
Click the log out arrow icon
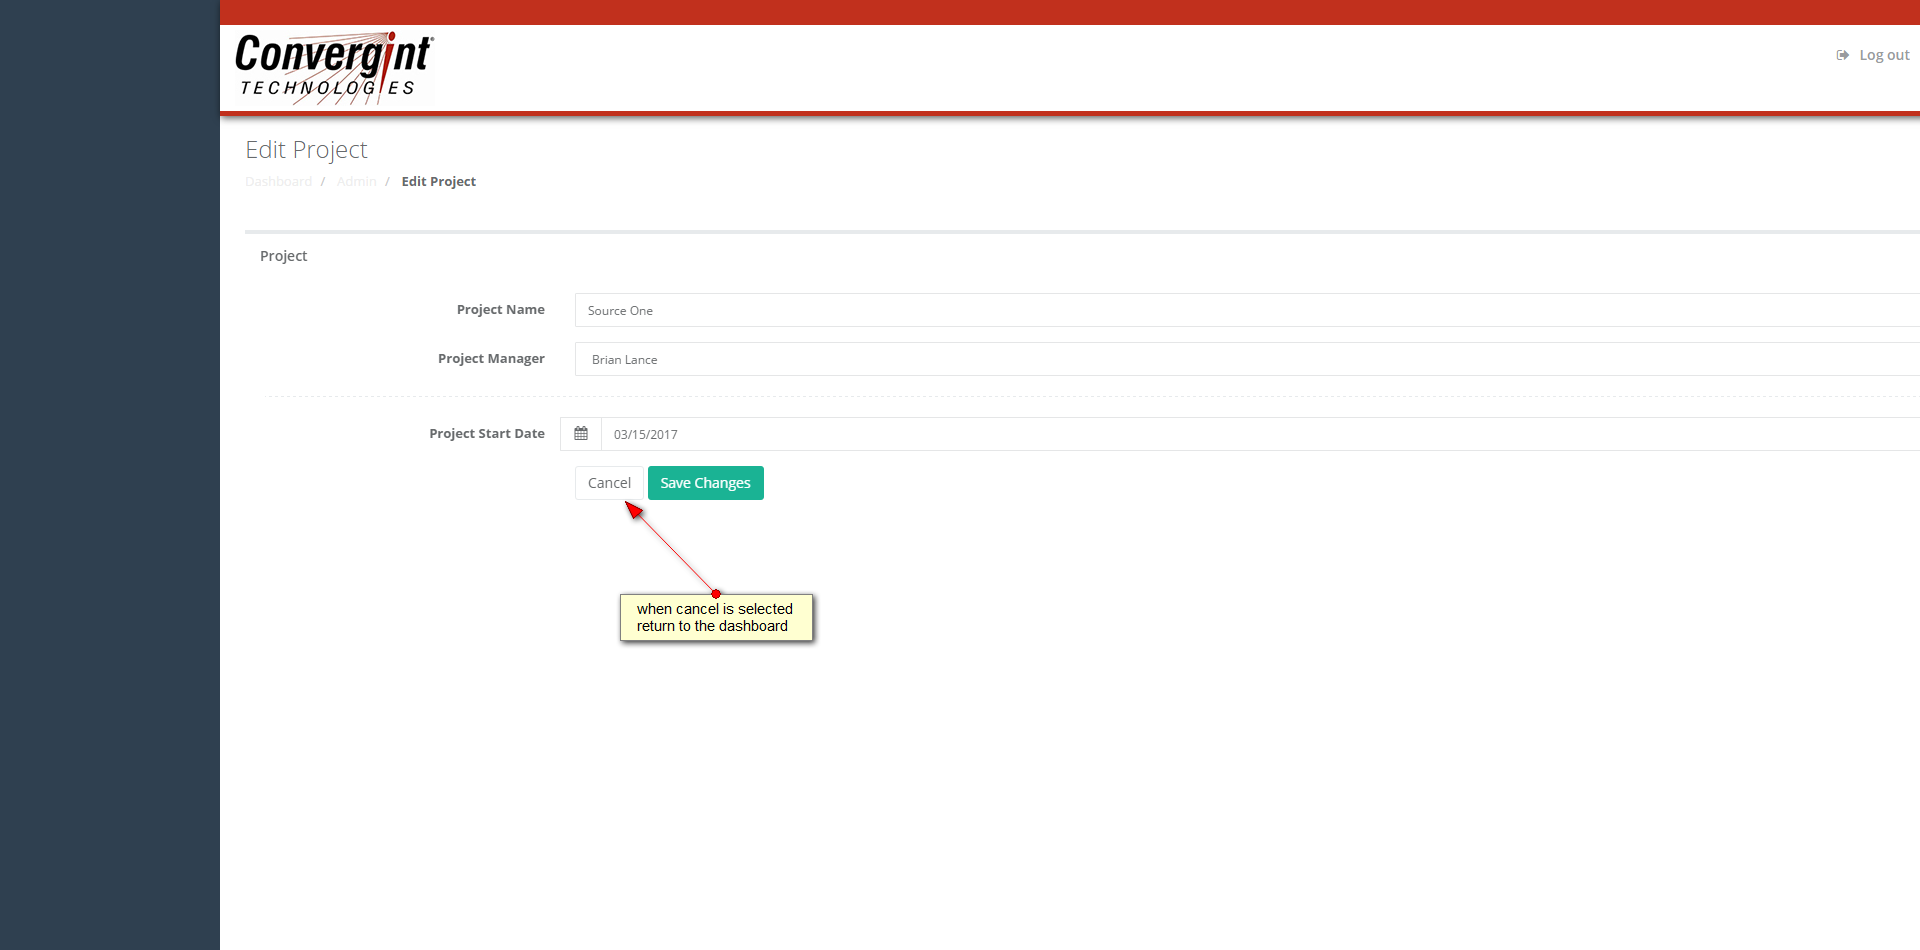pos(1842,55)
